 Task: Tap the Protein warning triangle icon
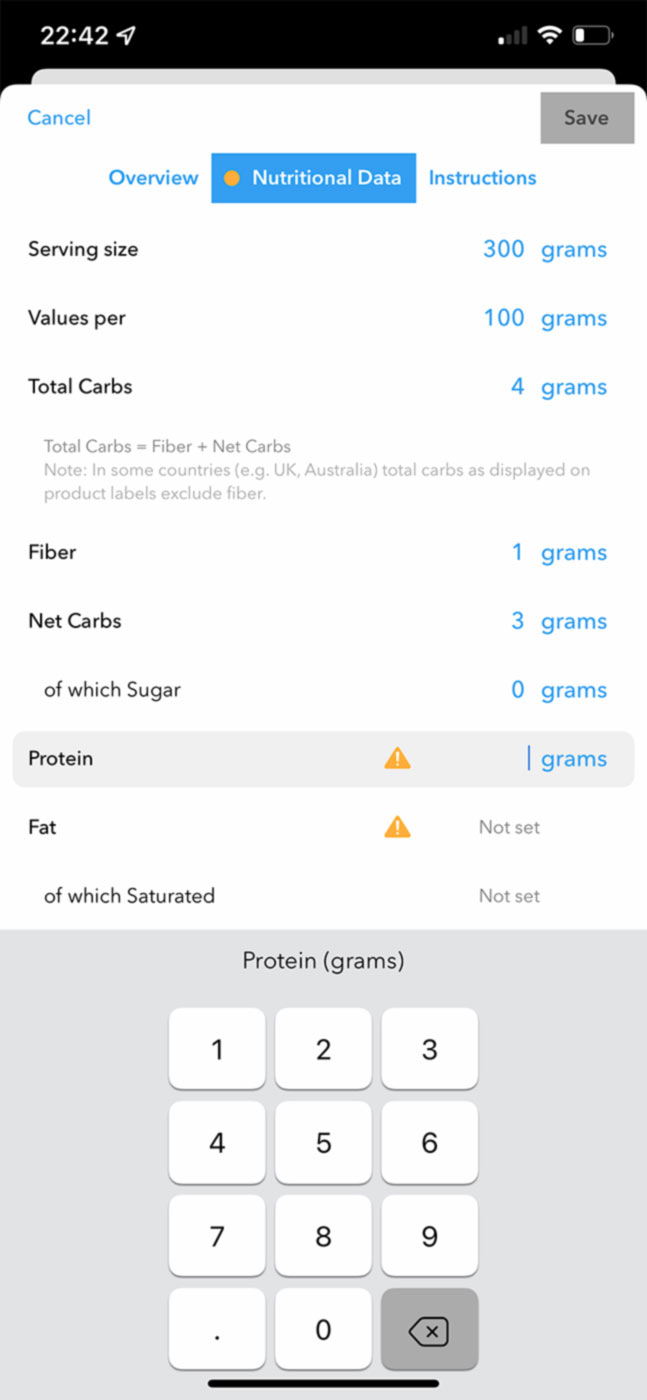click(397, 759)
